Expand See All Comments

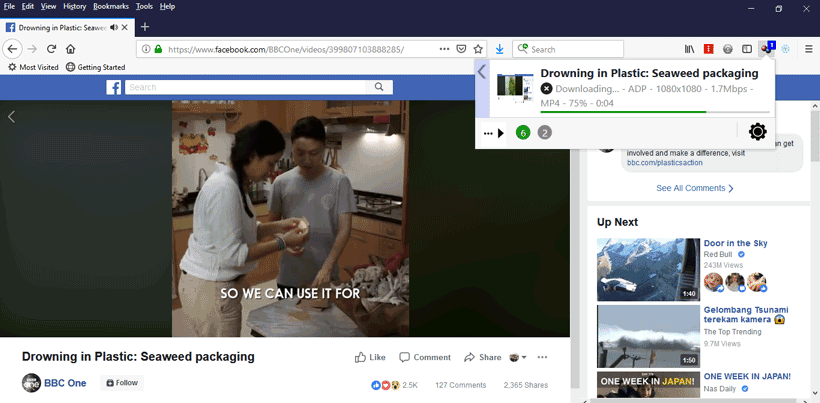[694, 188]
